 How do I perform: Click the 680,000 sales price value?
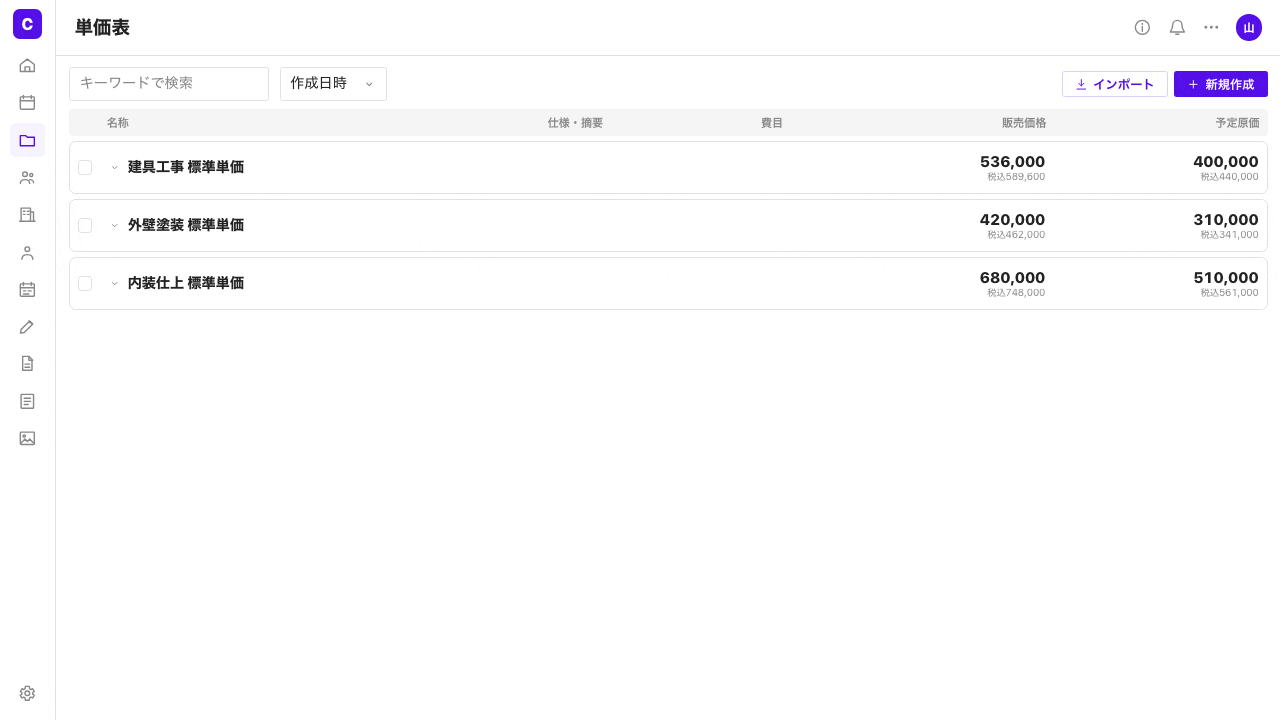[x=1012, y=278]
